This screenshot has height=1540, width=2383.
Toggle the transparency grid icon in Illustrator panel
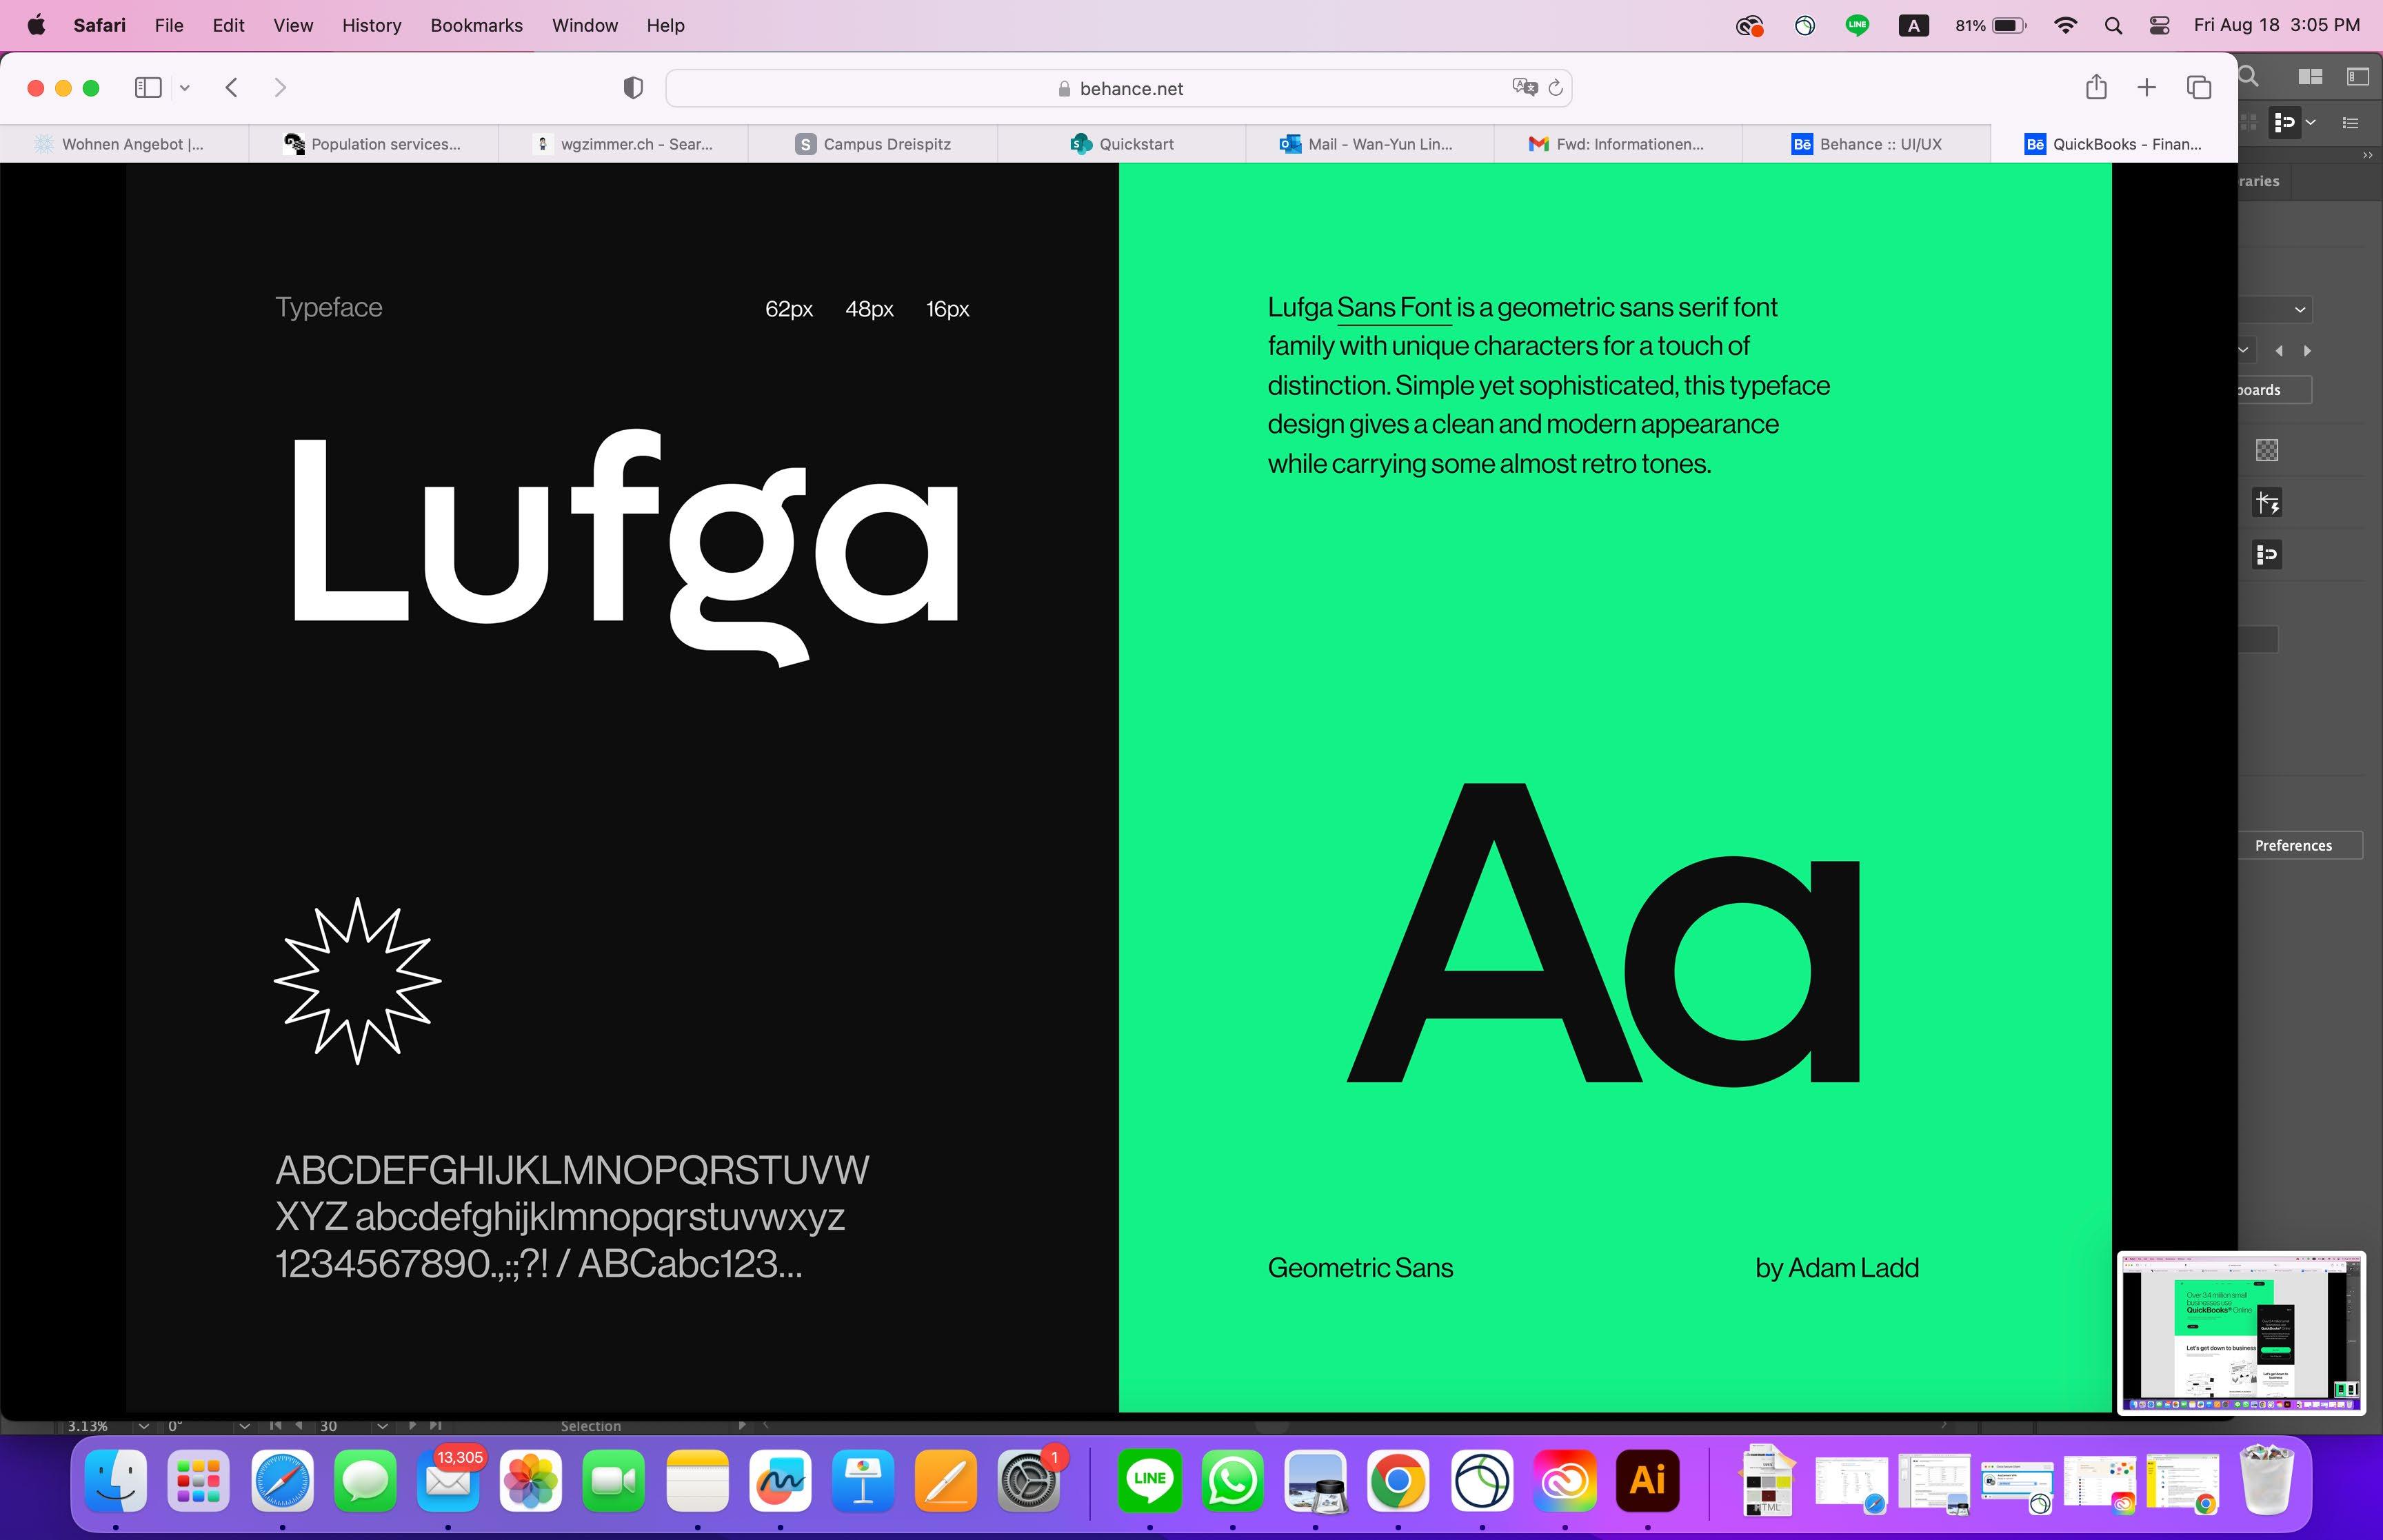(x=2267, y=450)
